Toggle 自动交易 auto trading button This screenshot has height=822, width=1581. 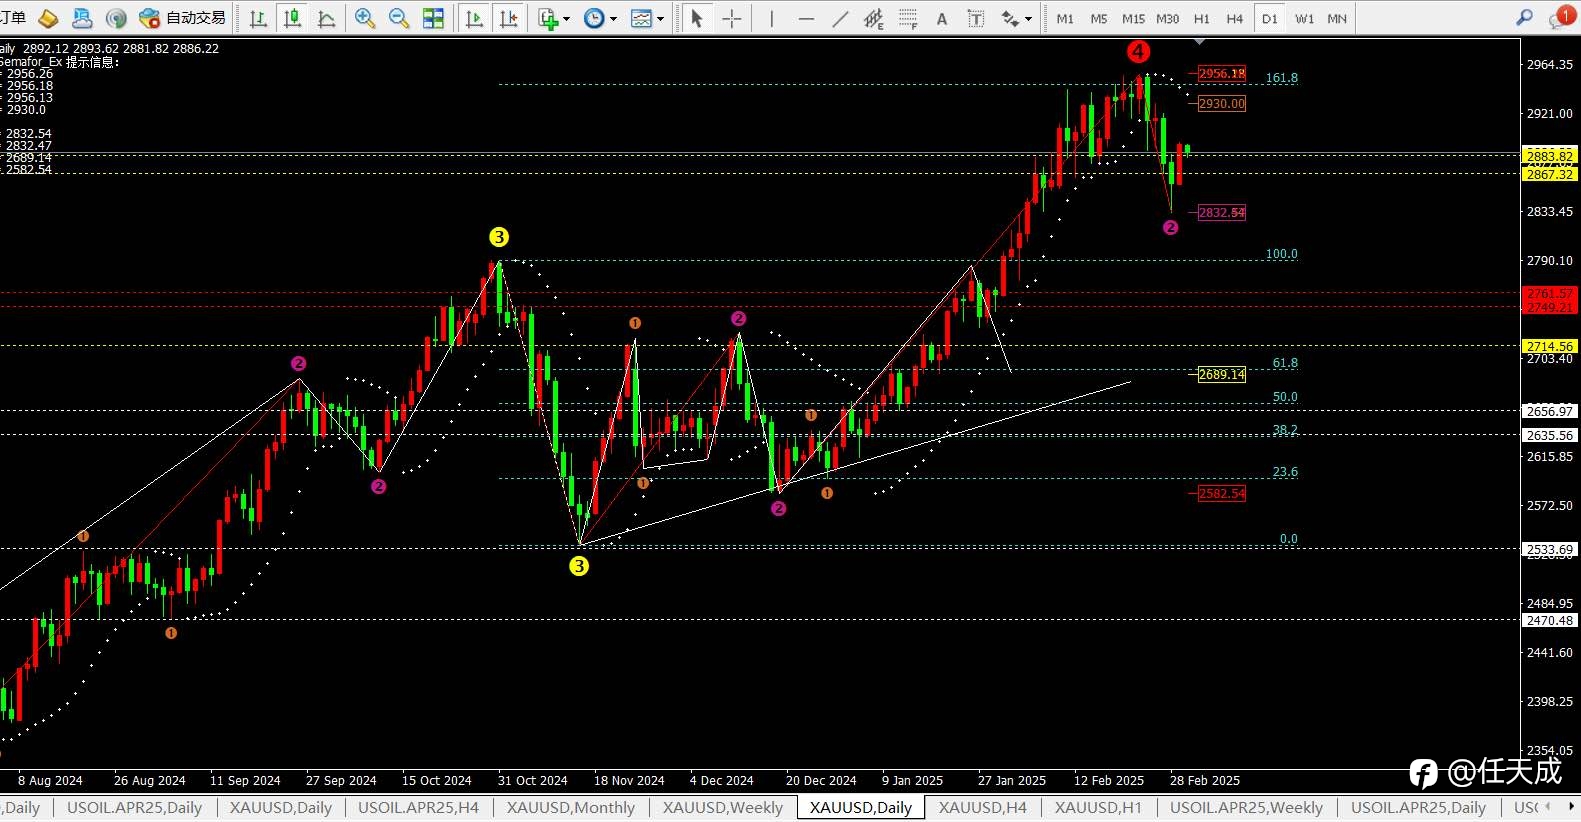[x=183, y=18]
